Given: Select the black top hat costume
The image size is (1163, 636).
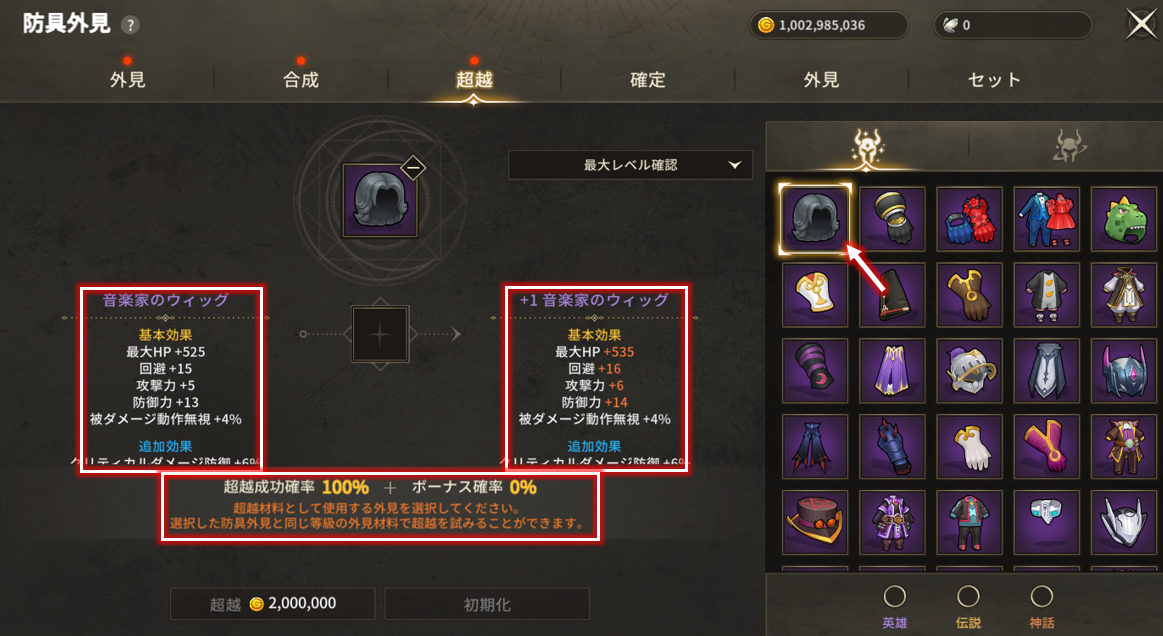Looking at the screenshot, I should coord(815,522).
